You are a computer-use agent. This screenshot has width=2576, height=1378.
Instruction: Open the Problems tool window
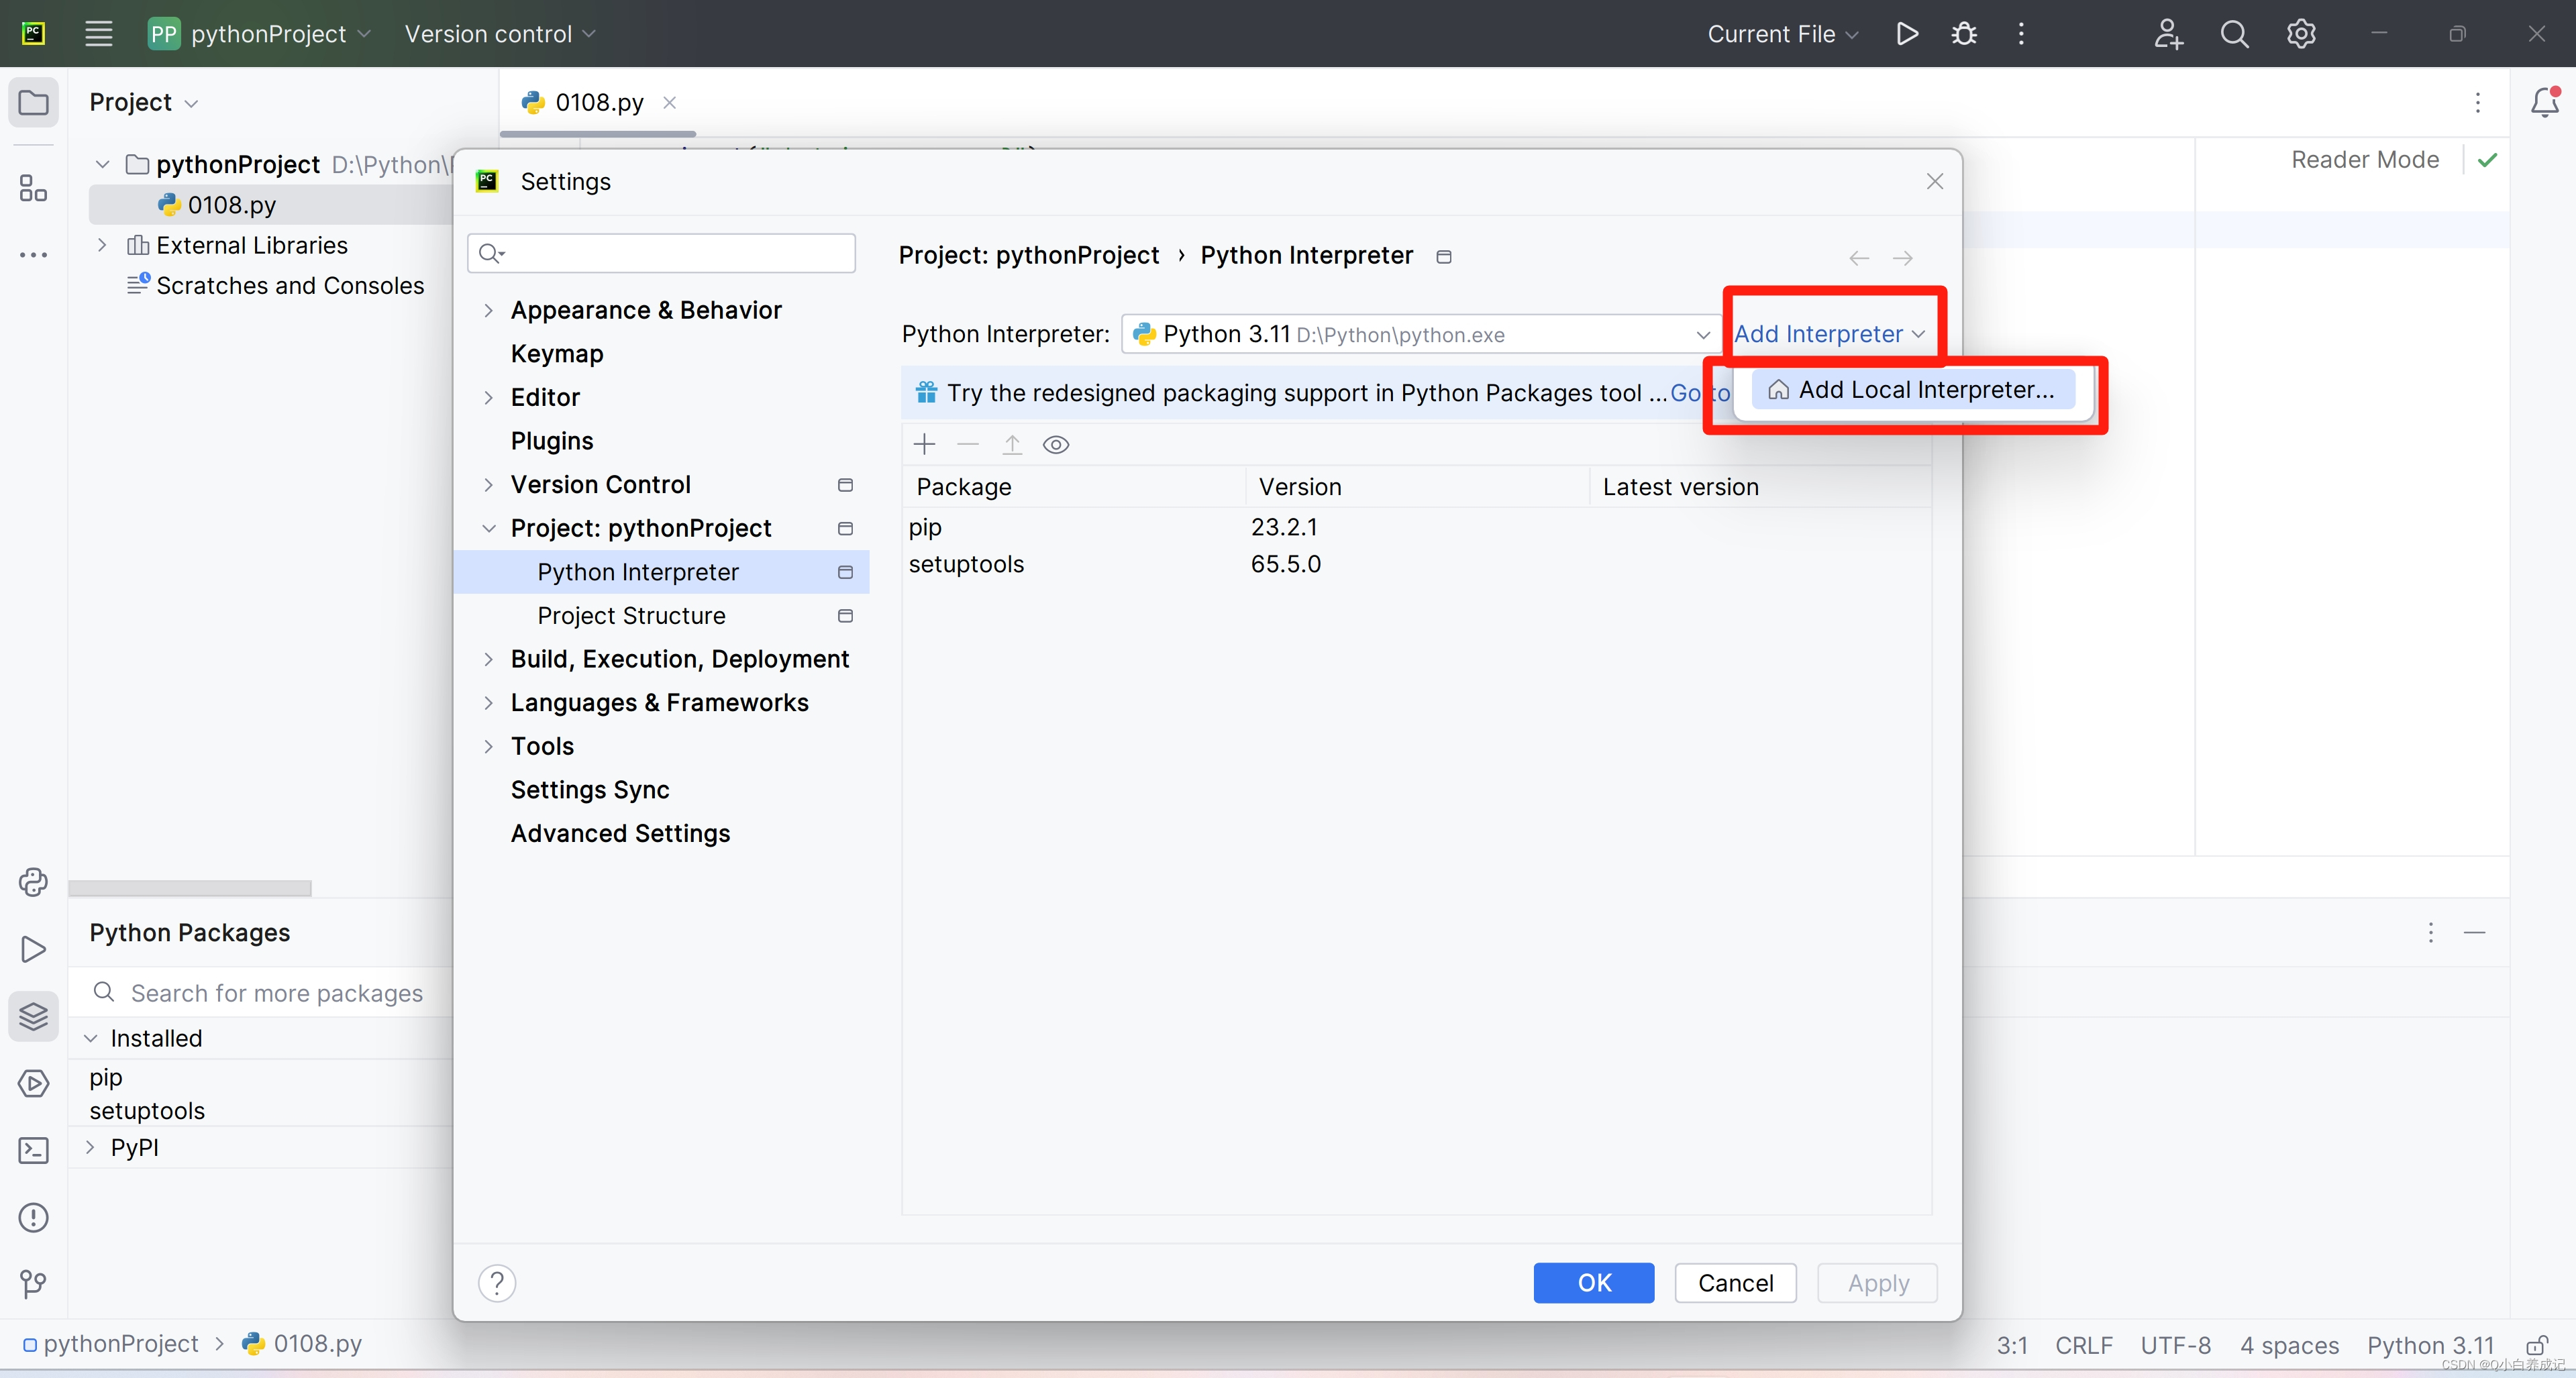click(33, 1217)
